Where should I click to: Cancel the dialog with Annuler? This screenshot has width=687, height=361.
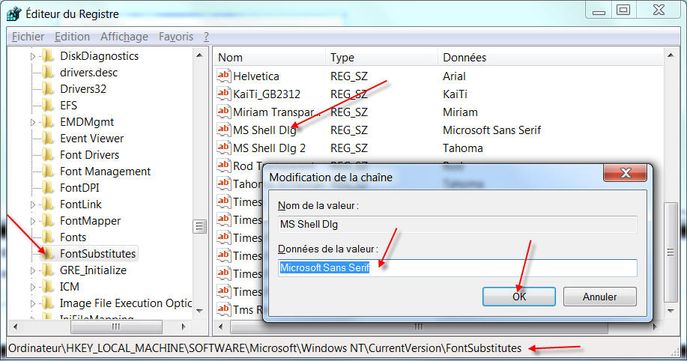click(599, 297)
